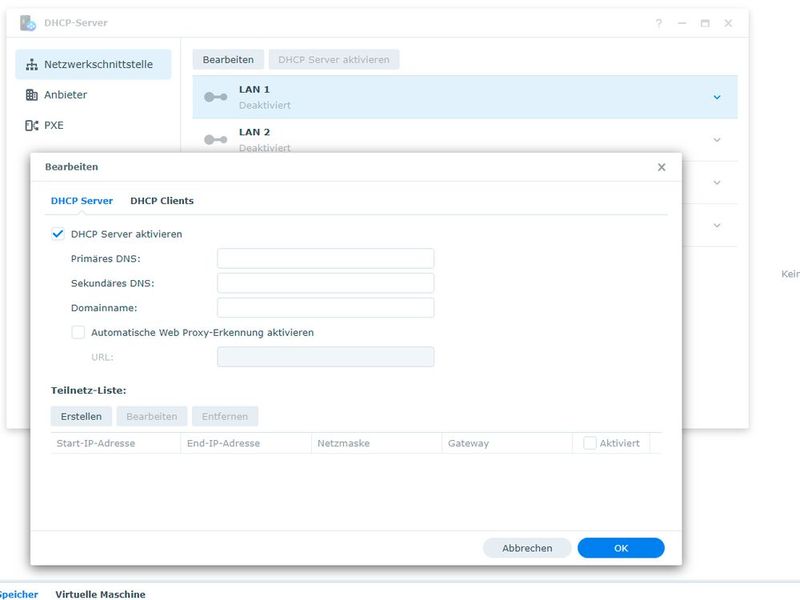Click the LAN 1 network interface icon
The image size is (800, 600).
point(218,97)
